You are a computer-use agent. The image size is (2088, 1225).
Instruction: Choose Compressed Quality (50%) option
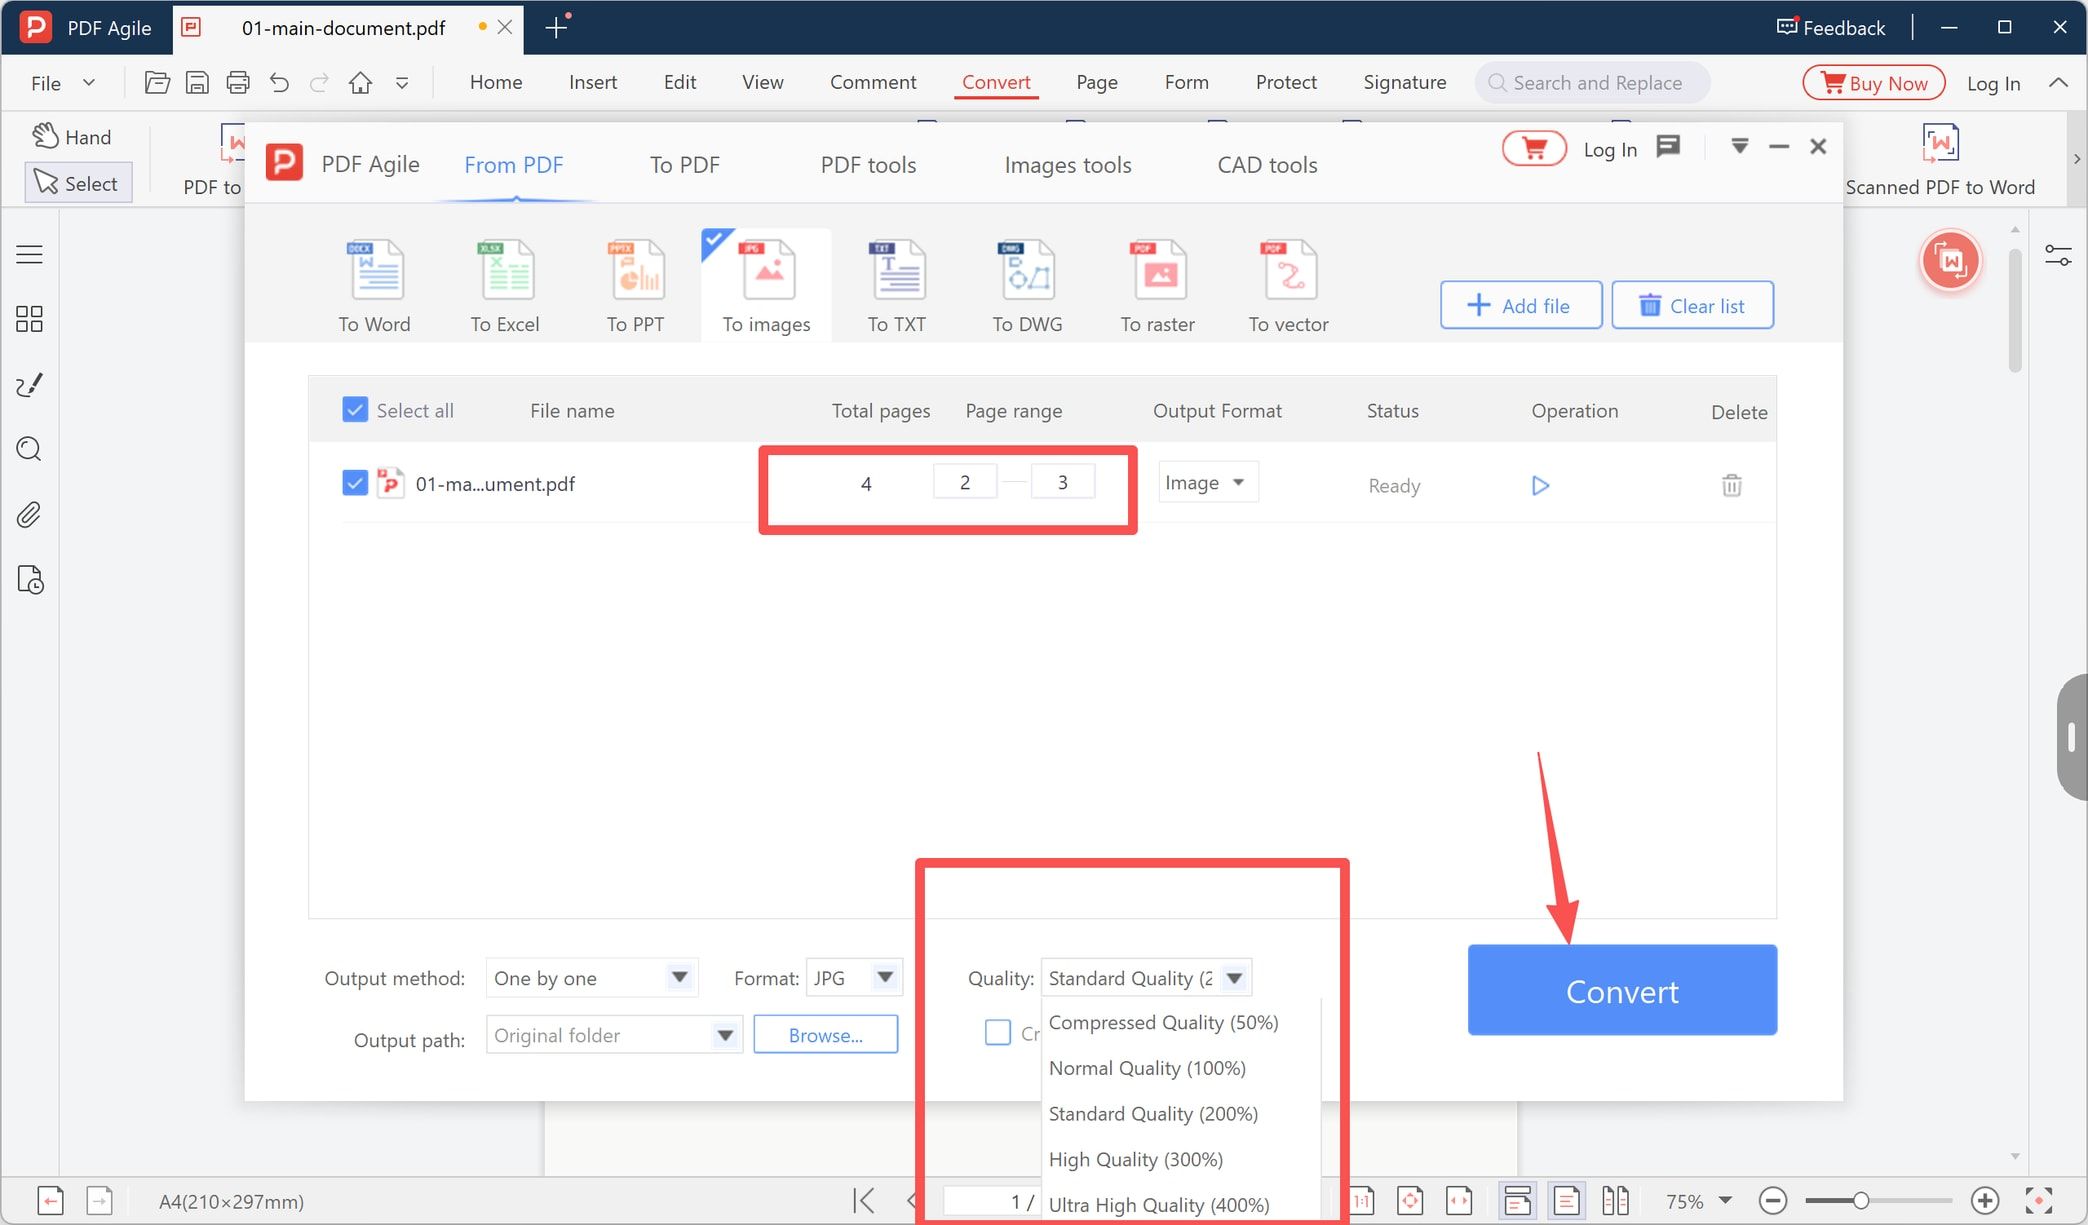1164,1022
